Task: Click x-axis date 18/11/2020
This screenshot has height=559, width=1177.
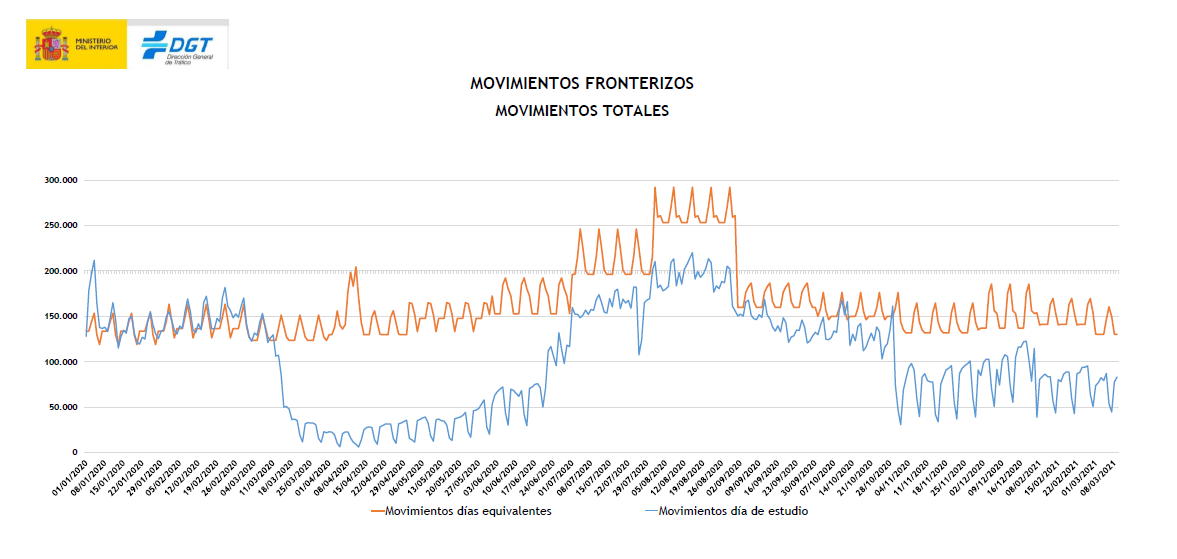Action: [930, 476]
